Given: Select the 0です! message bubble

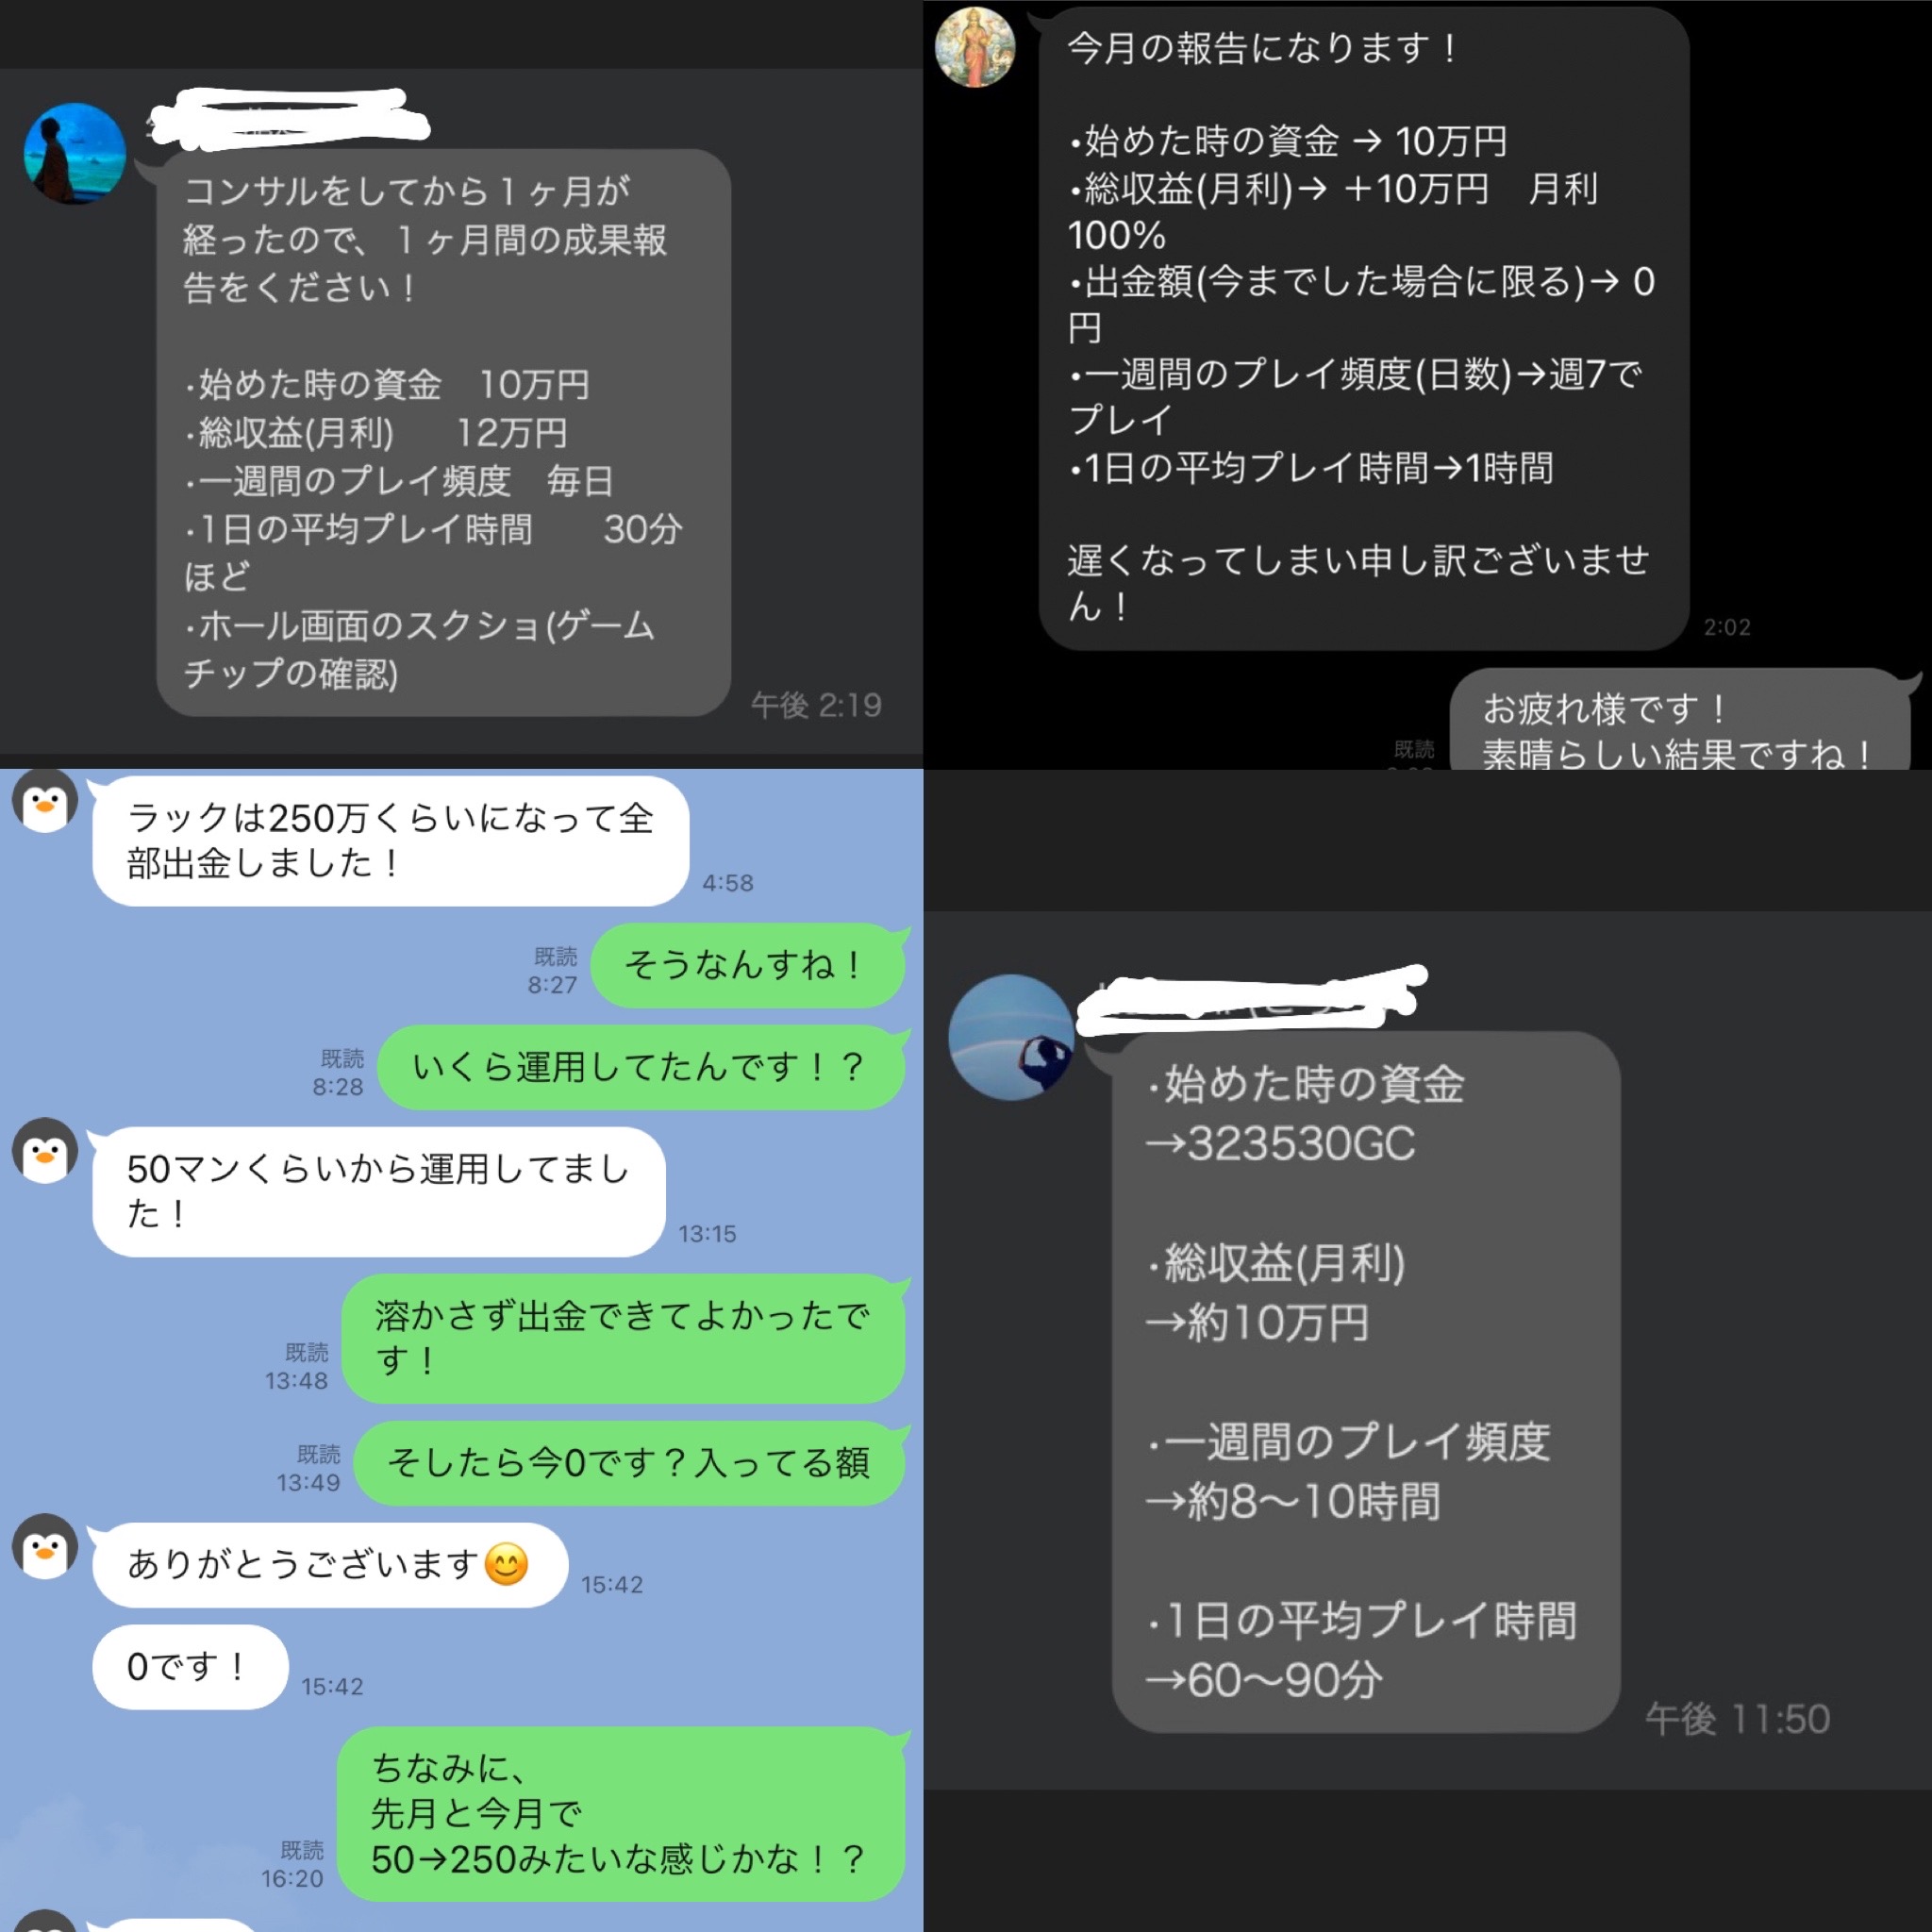Looking at the screenshot, I should point(190,1667).
